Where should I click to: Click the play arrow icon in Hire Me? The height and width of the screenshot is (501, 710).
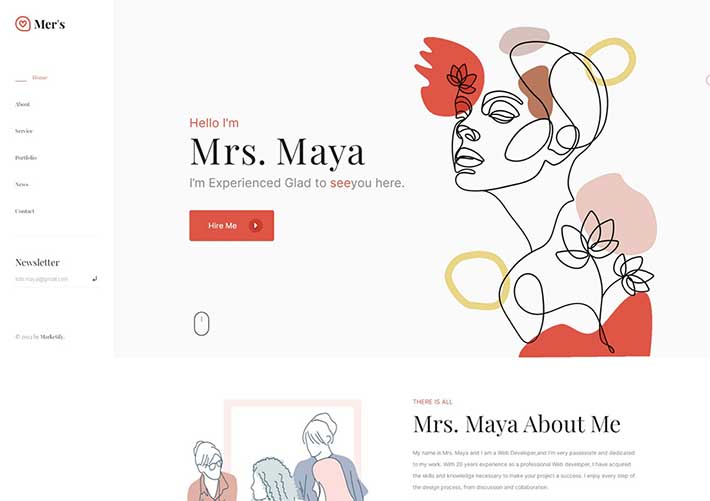tap(255, 226)
